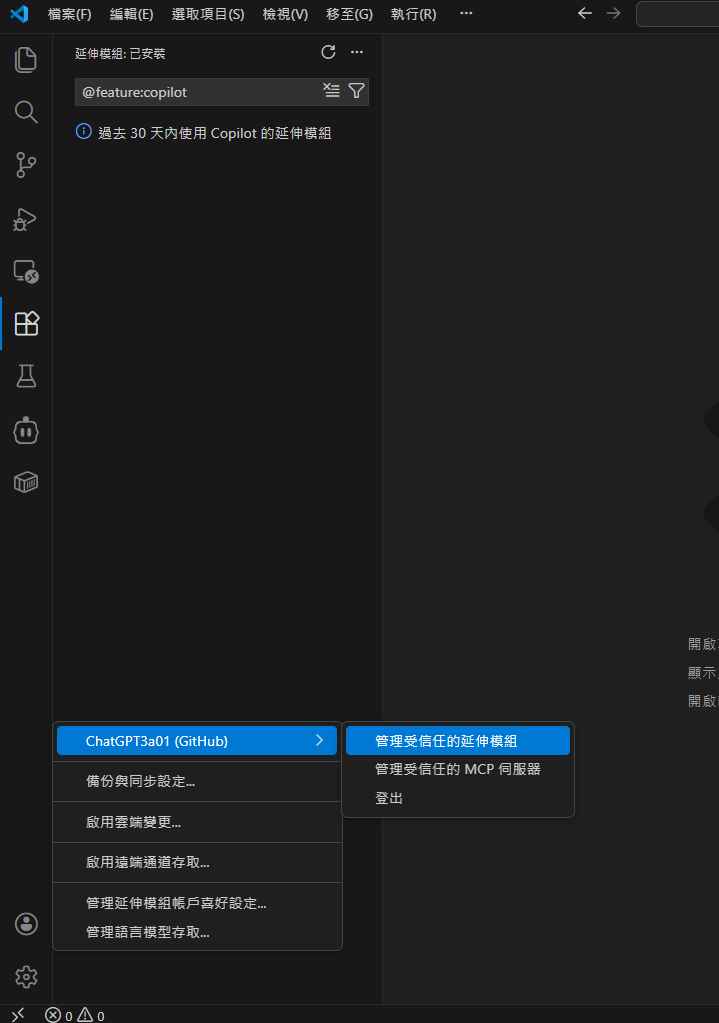Expand the menu bar overflow ellipsis
The width and height of the screenshot is (719, 1023).
[x=466, y=13]
